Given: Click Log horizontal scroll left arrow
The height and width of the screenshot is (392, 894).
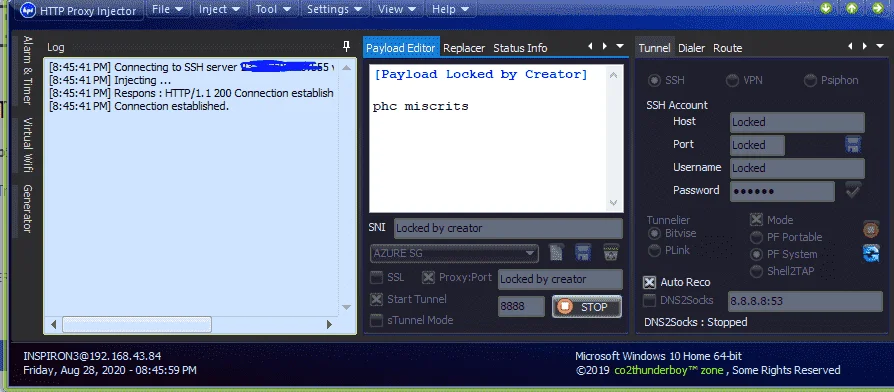Looking at the screenshot, I should pos(54,325).
